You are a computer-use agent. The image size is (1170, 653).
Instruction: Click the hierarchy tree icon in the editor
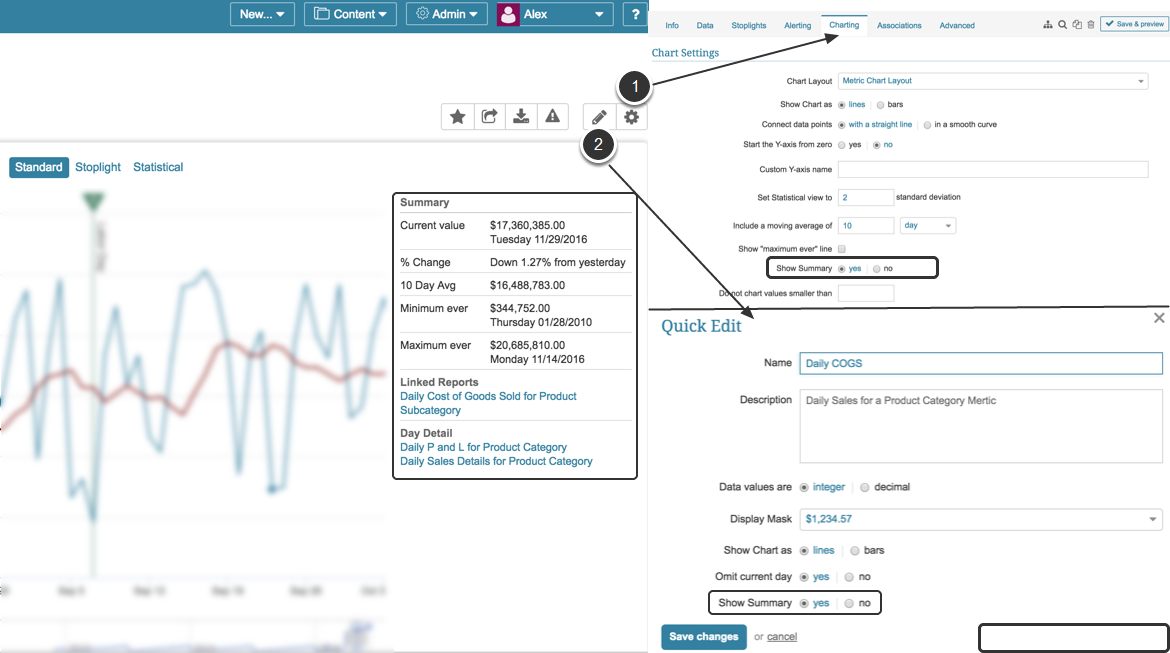(1048, 25)
